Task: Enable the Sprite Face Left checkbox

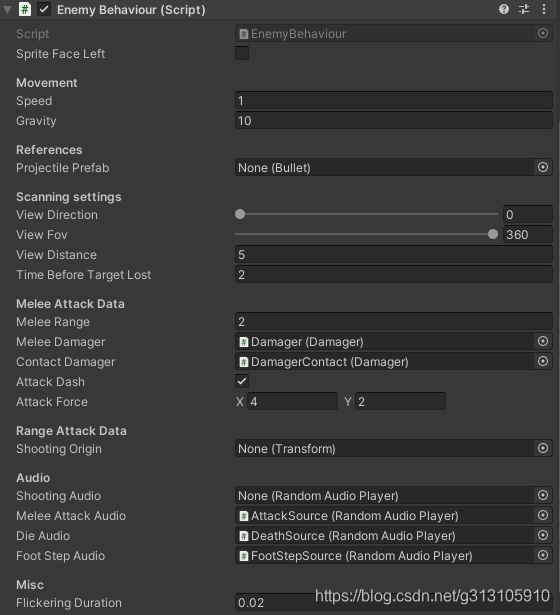Action: 242,53
